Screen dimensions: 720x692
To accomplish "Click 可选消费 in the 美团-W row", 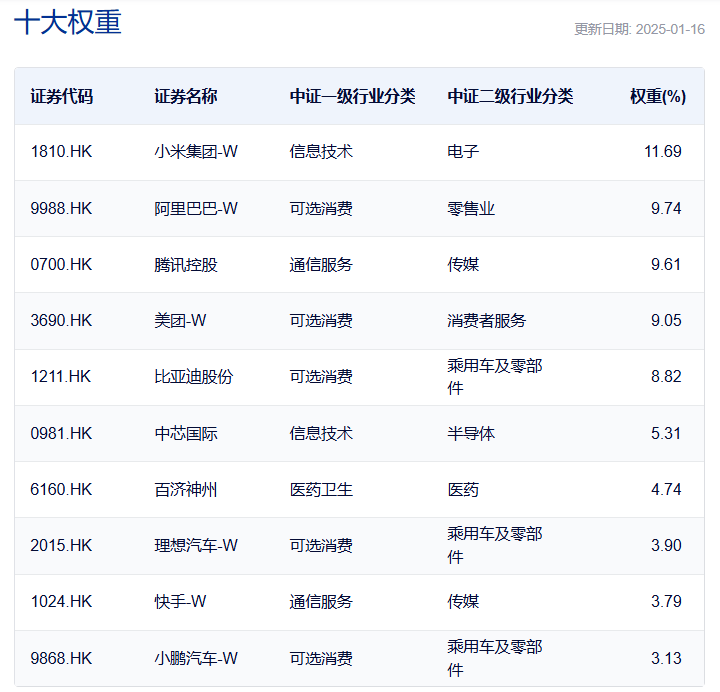I will pyautogui.click(x=321, y=321).
